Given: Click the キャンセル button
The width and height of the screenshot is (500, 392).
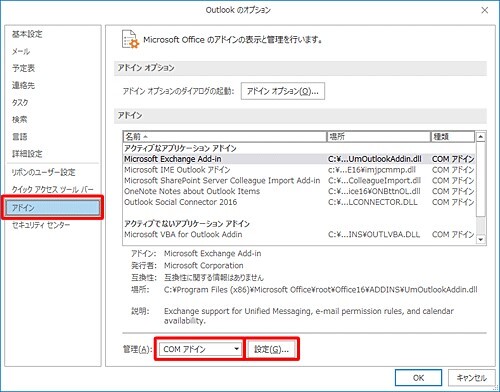Looking at the screenshot, I should (x=471, y=378).
